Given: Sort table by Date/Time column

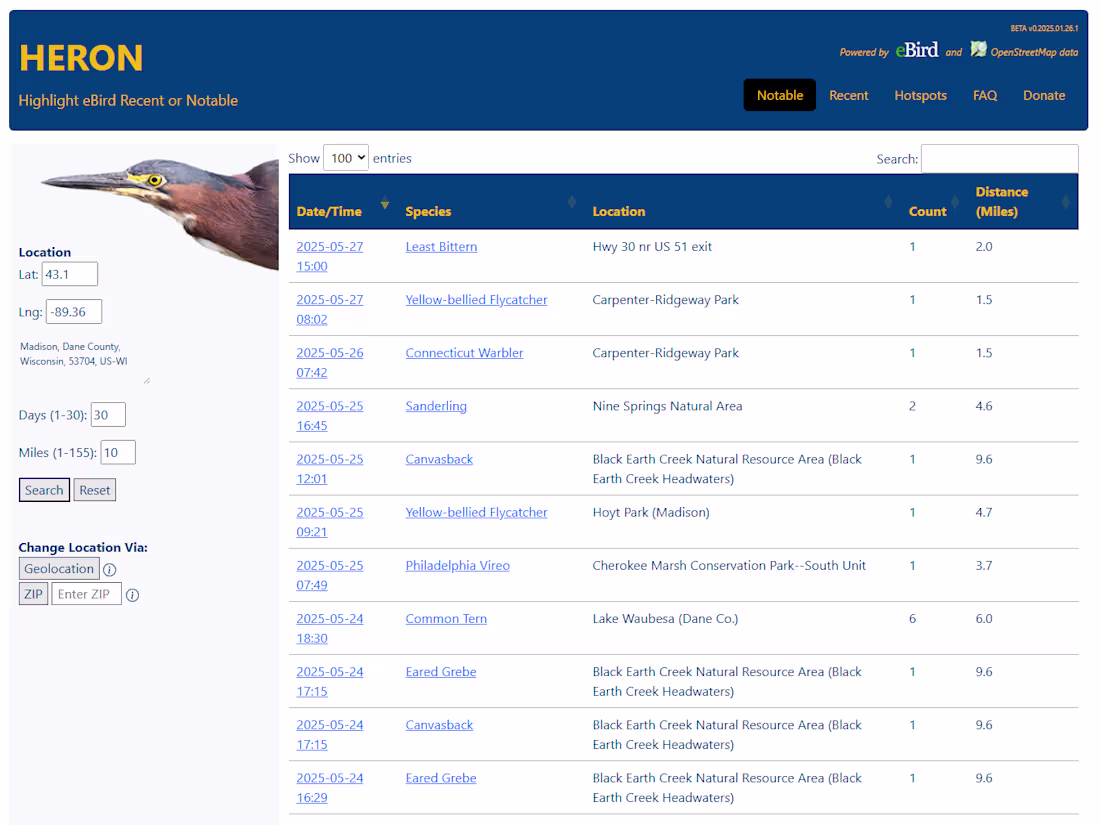Looking at the screenshot, I should point(342,202).
